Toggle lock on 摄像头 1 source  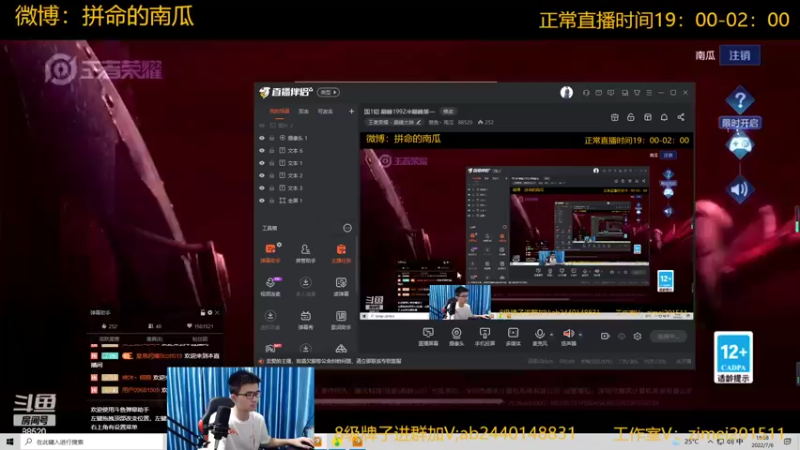tap(272, 138)
